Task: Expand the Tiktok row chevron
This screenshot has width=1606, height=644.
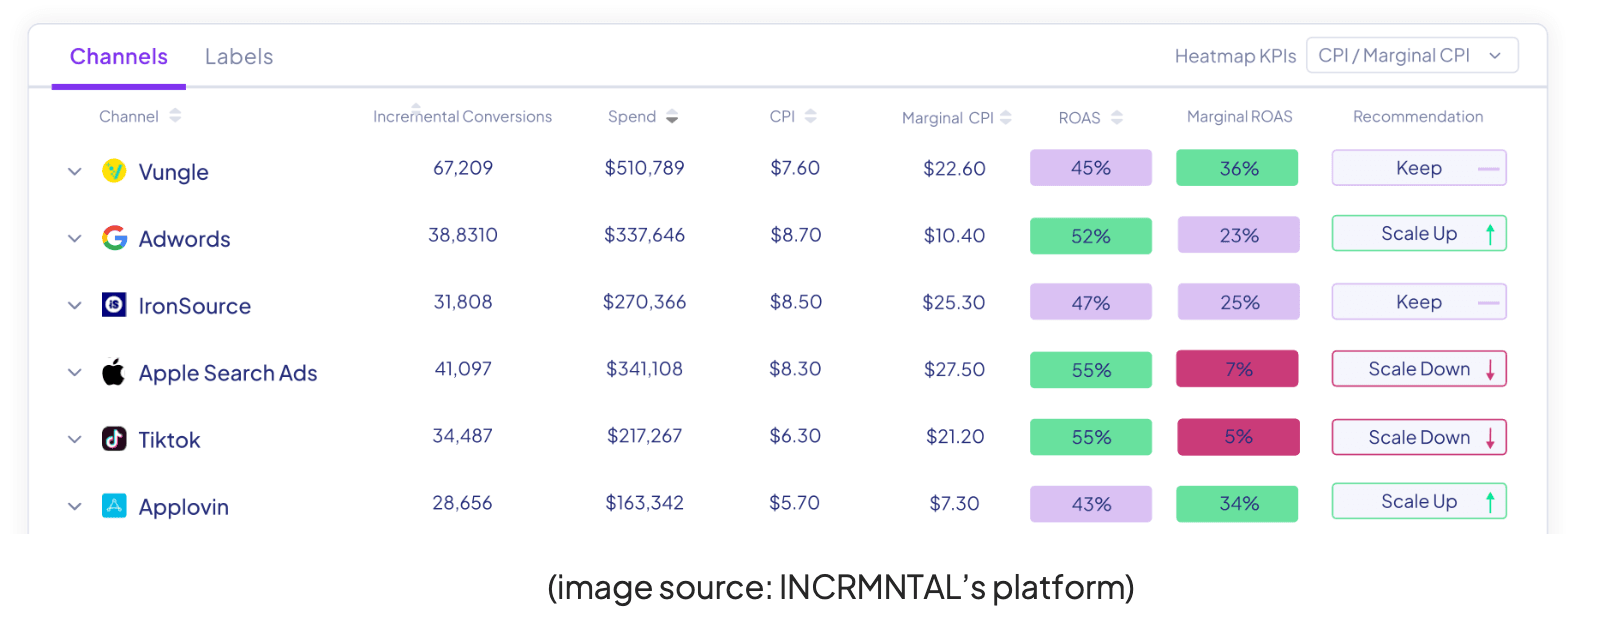Action: pyautogui.click(x=75, y=440)
